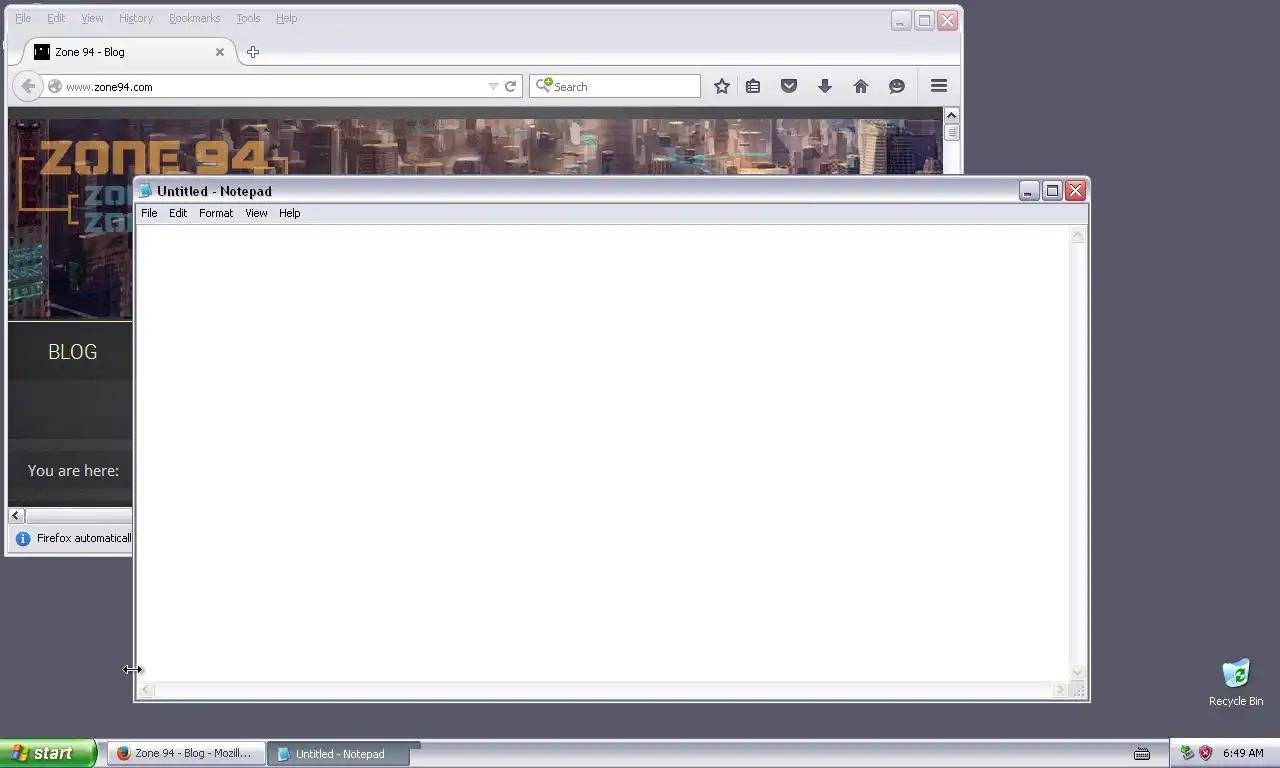Image resolution: width=1280 pixels, height=768 pixels.
Task: Go to Firefox home page icon
Action: click(x=861, y=86)
